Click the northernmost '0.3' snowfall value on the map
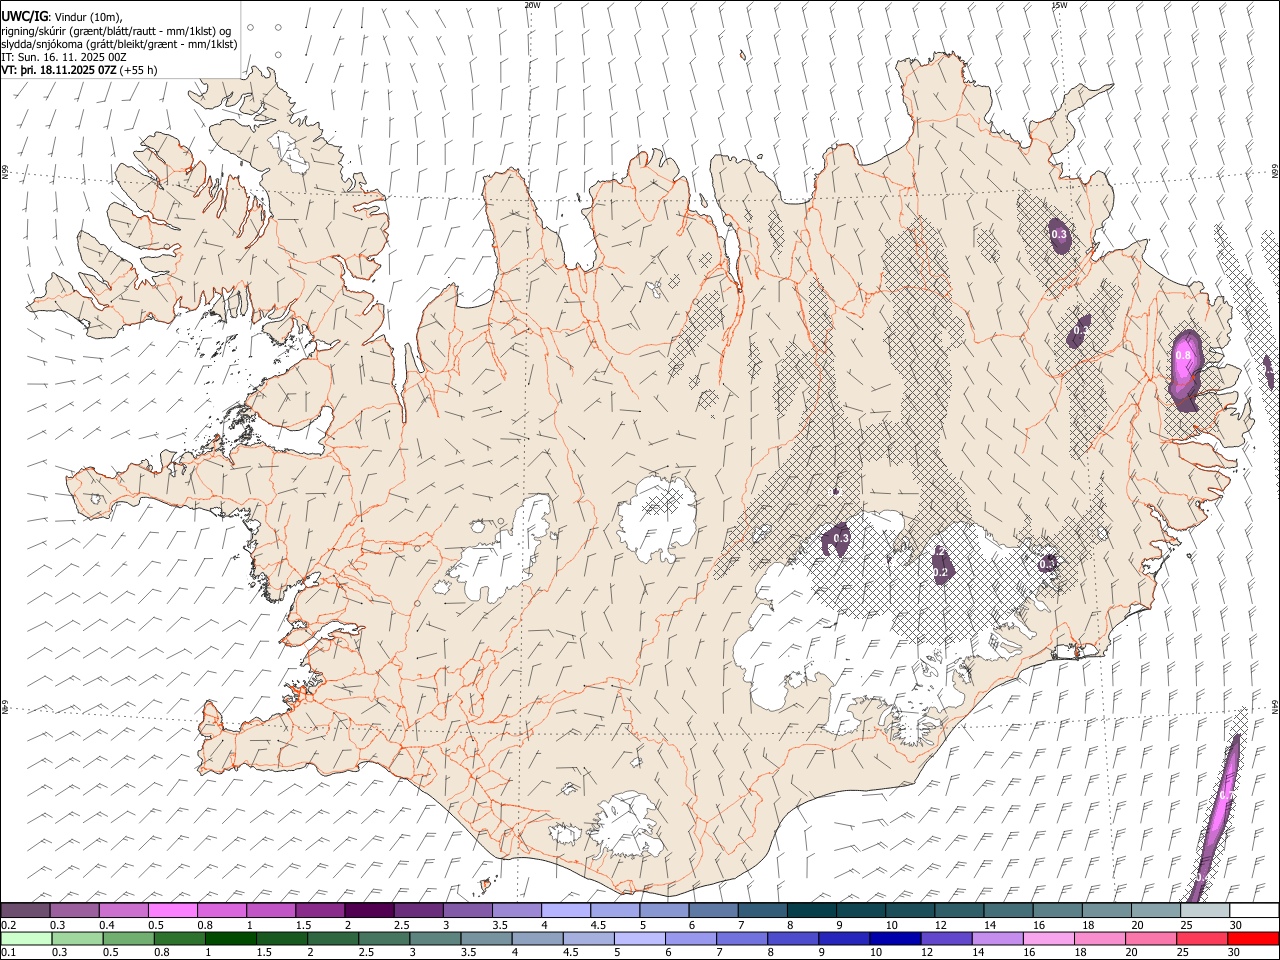The height and width of the screenshot is (960, 1280). (x=1059, y=235)
